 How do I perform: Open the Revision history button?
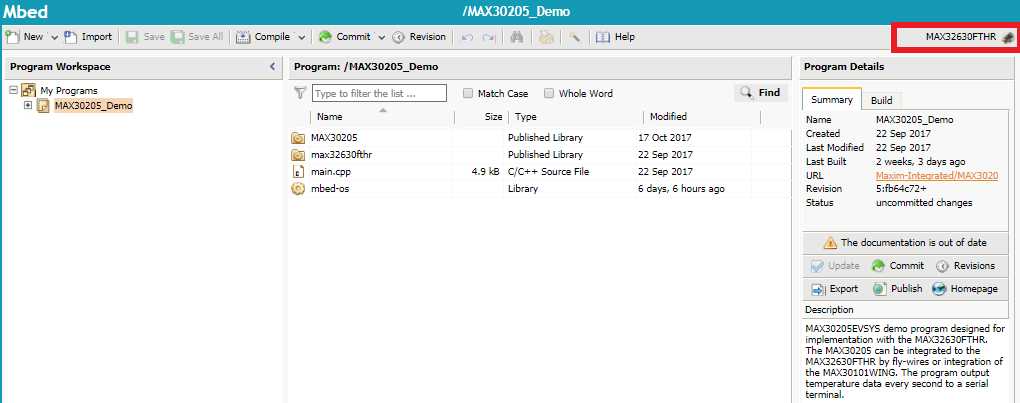[x=419, y=37]
